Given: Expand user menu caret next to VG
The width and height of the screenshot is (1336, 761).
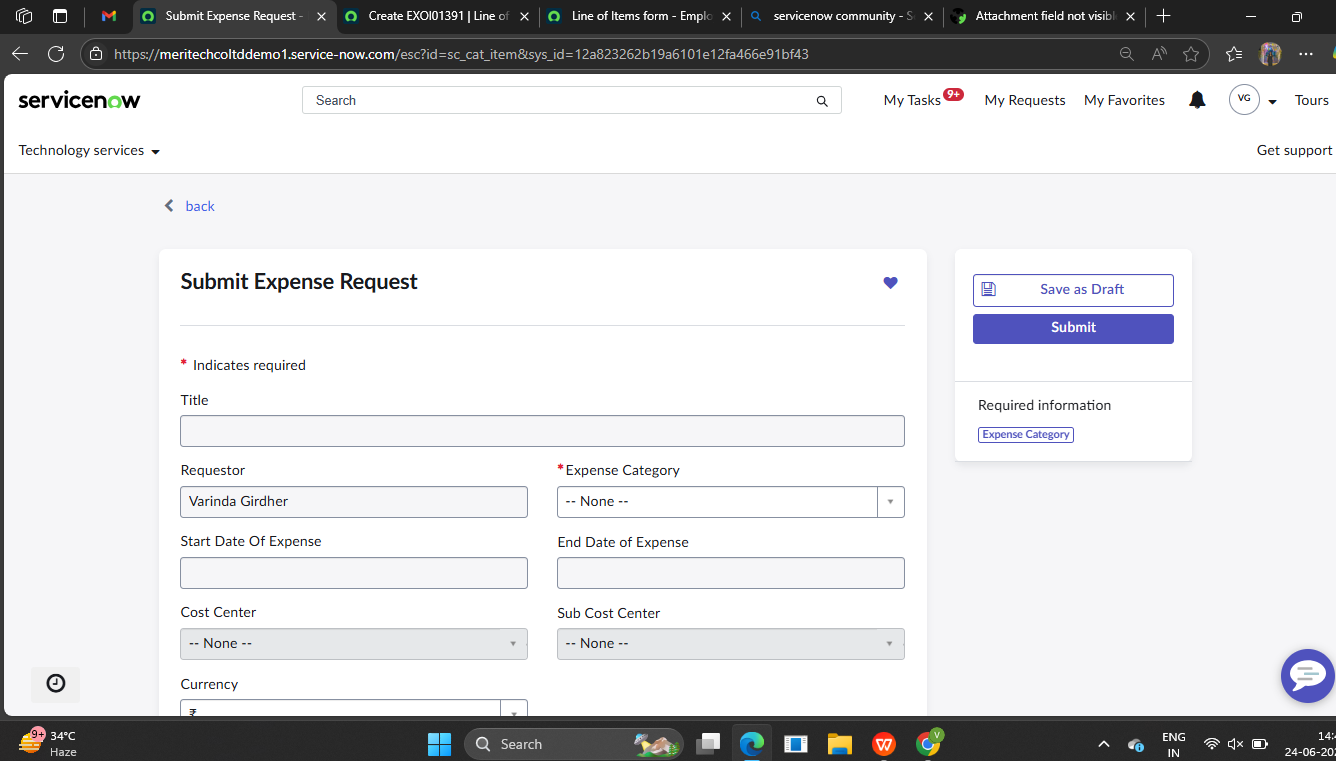Looking at the screenshot, I should pos(1272,102).
